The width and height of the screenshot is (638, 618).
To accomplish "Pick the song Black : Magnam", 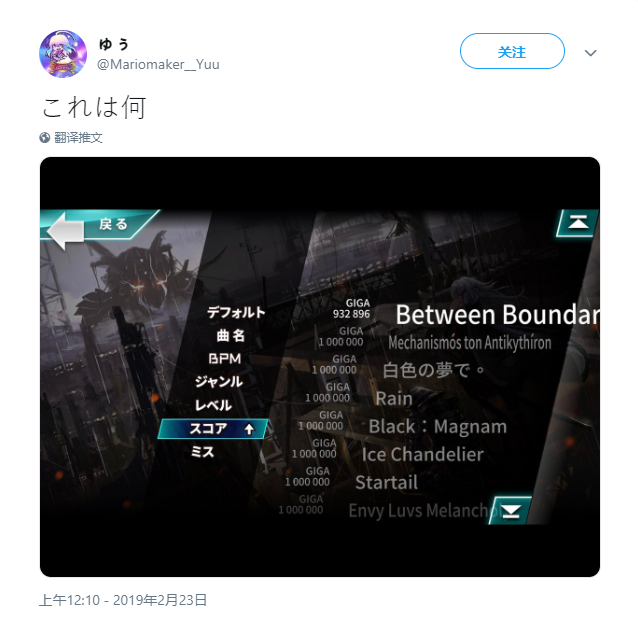I will click(438, 426).
